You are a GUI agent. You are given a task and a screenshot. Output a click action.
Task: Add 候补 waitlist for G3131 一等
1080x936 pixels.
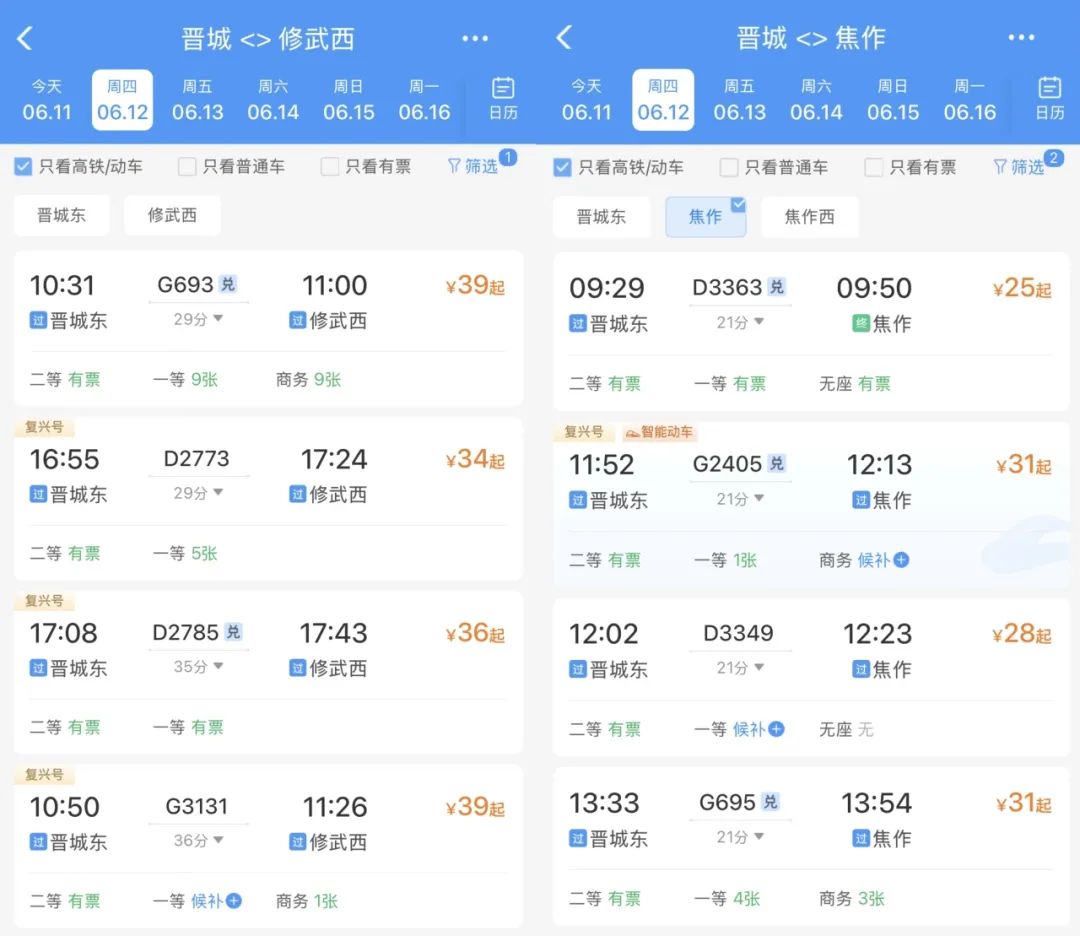(x=216, y=900)
